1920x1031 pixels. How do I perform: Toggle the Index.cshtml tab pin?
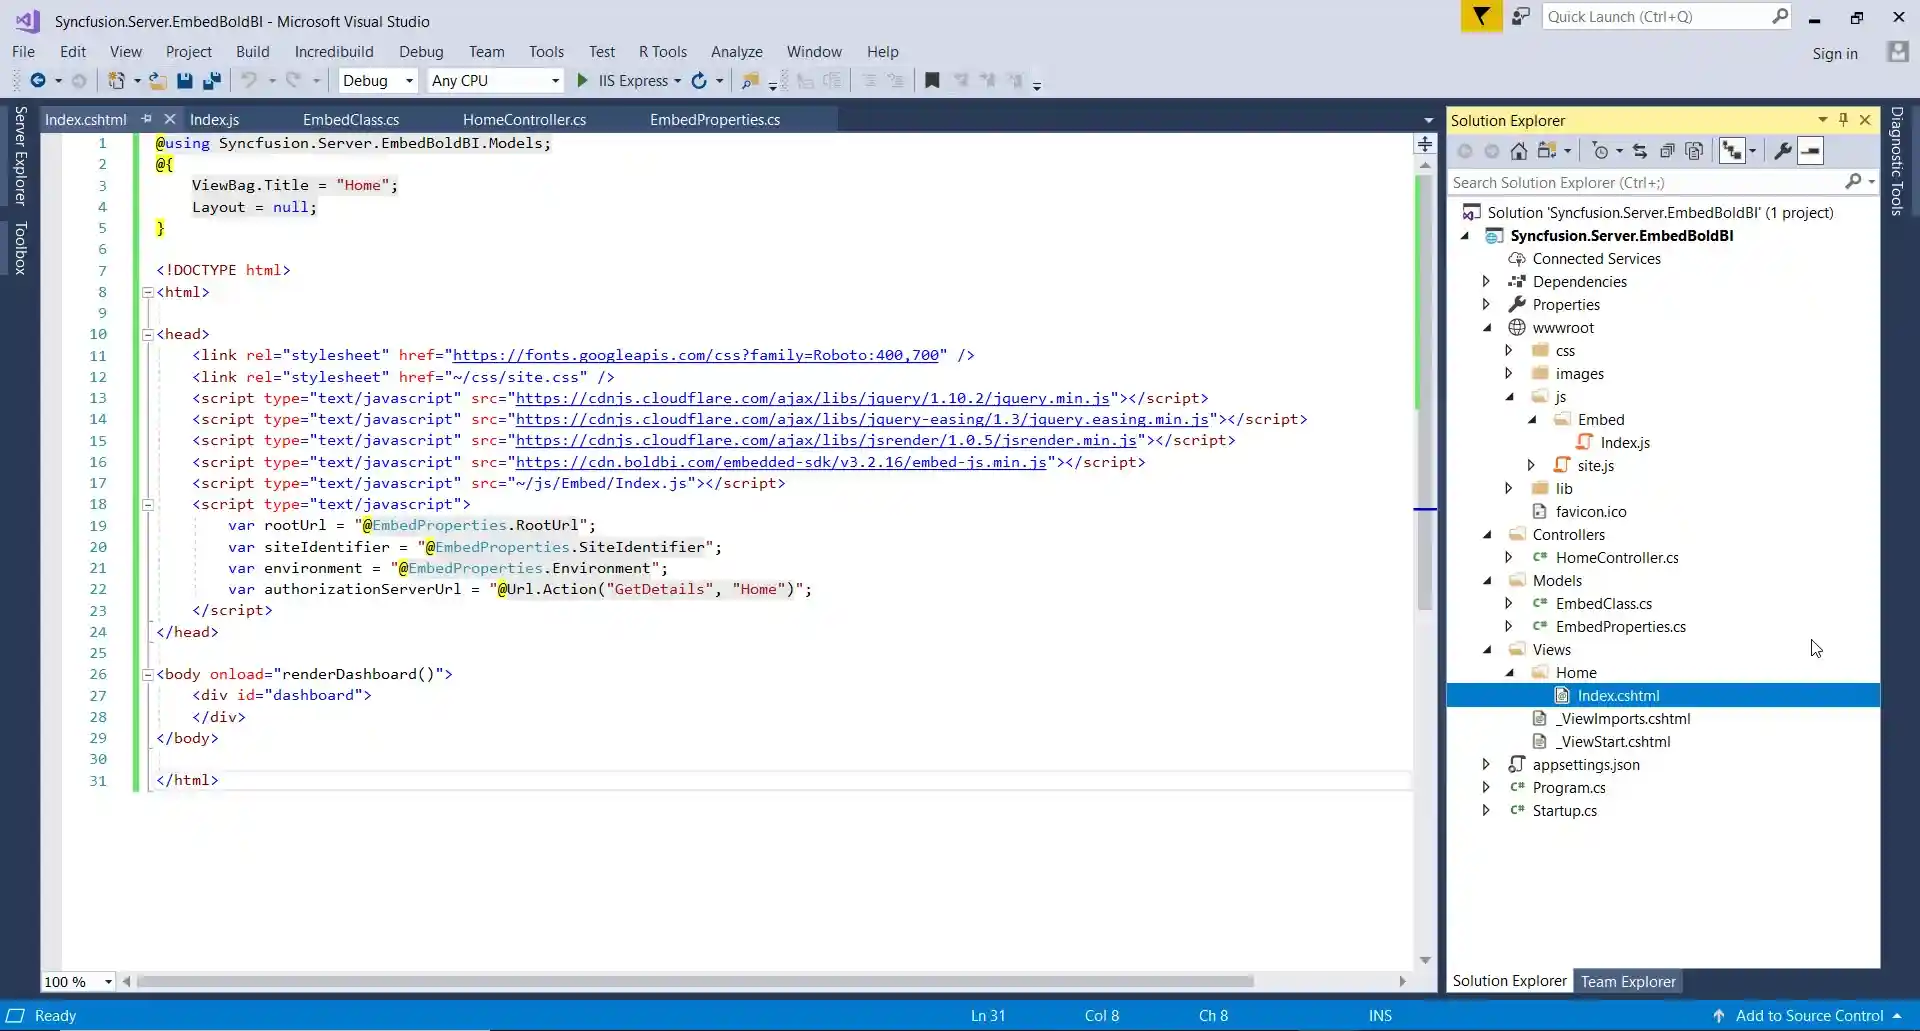click(147, 119)
